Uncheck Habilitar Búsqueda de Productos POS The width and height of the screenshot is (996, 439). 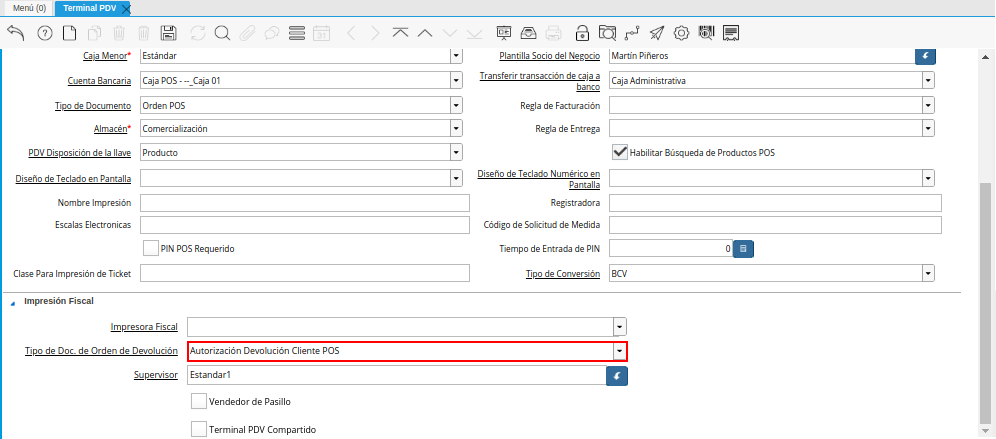[x=619, y=152]
